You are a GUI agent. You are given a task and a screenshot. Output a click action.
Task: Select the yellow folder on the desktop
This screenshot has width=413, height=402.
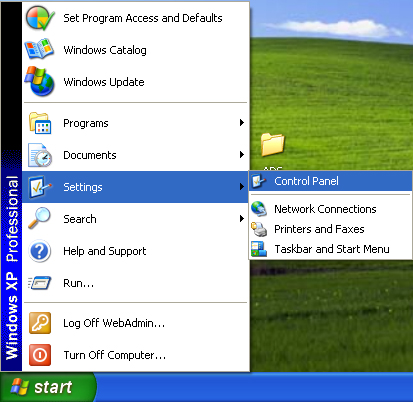273,145
